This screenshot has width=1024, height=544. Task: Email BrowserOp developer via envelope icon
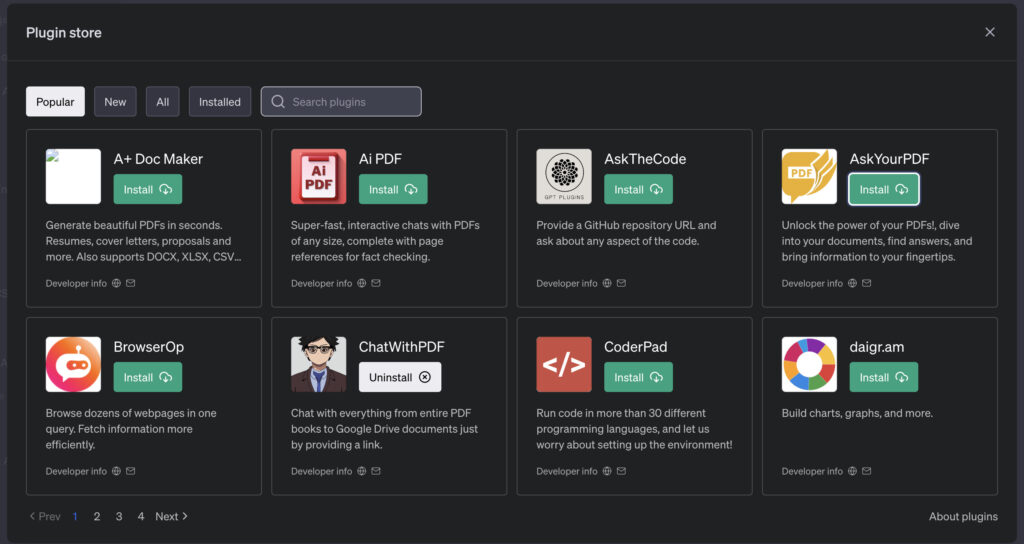[131, 471]
